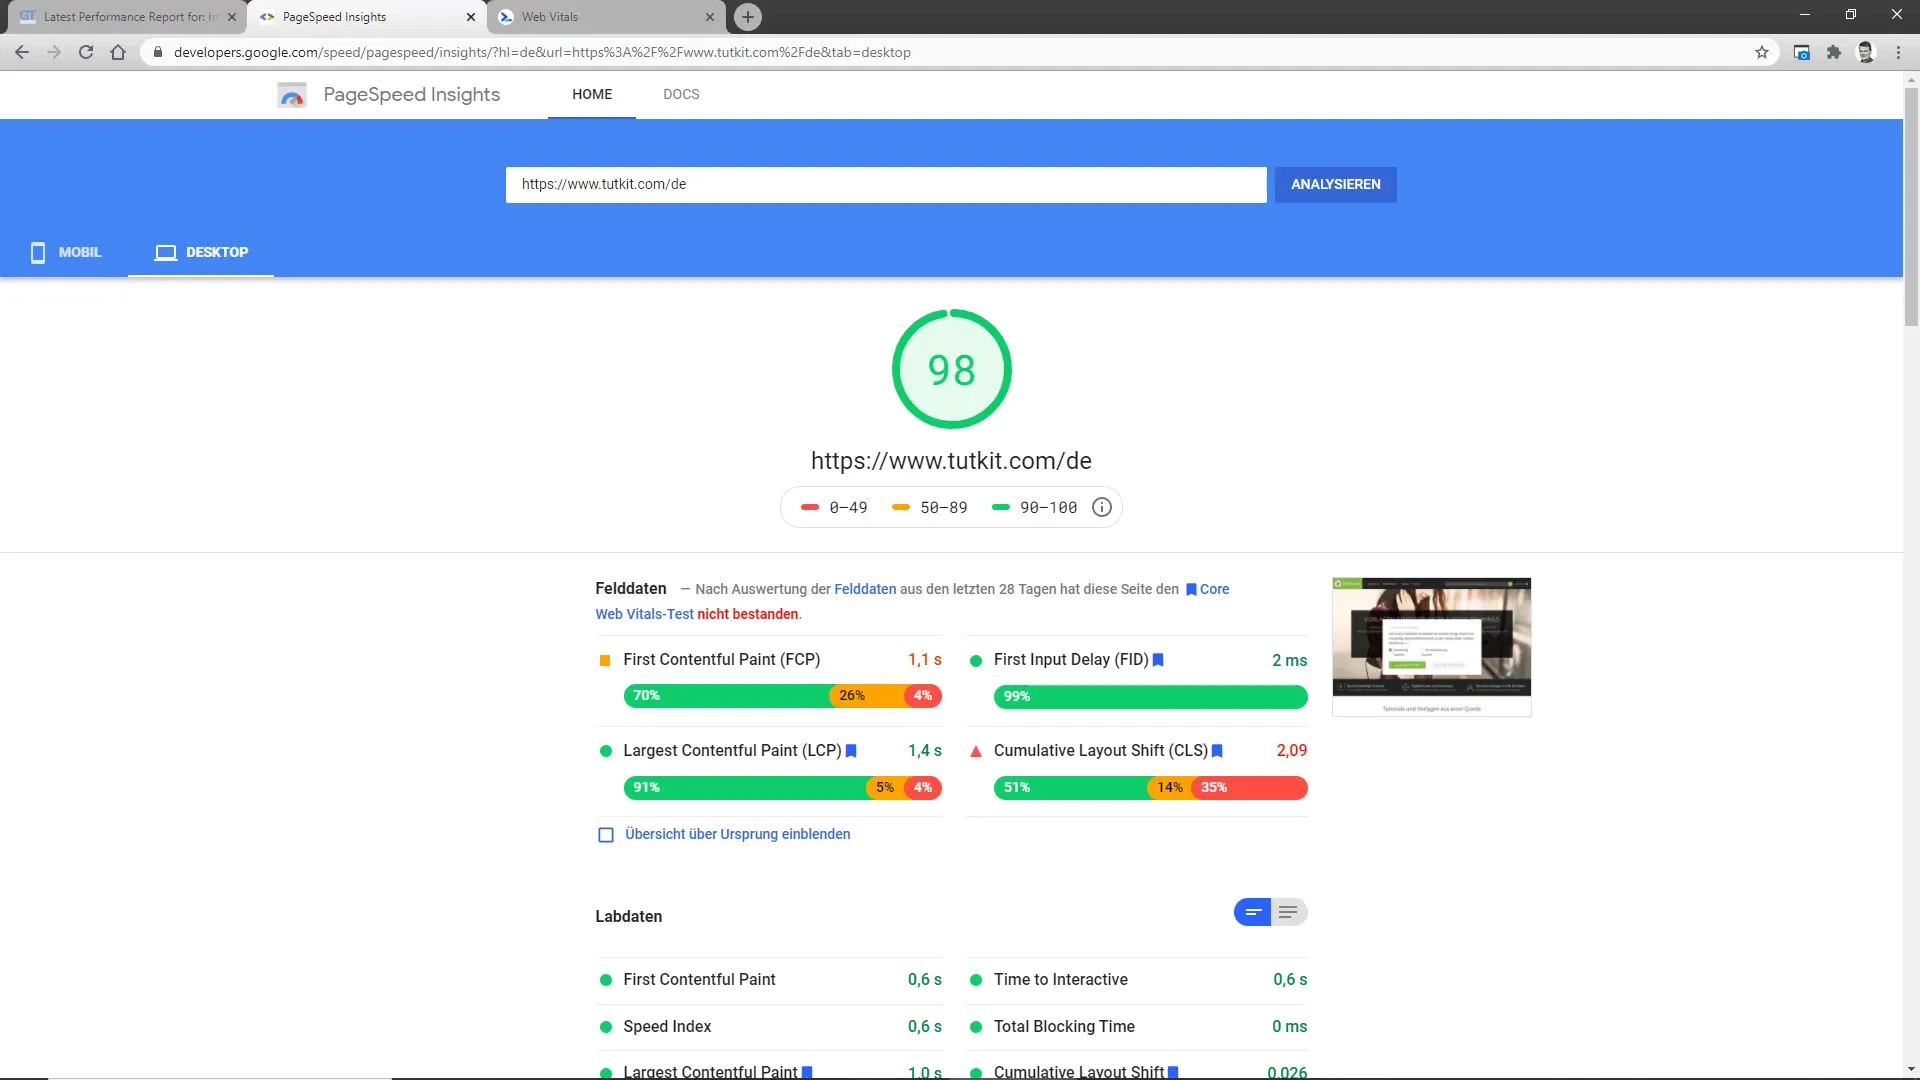Click Übersicht über Ursprung einblenden label
This screenshot has width=1920, height=1080.
(737, 834)
